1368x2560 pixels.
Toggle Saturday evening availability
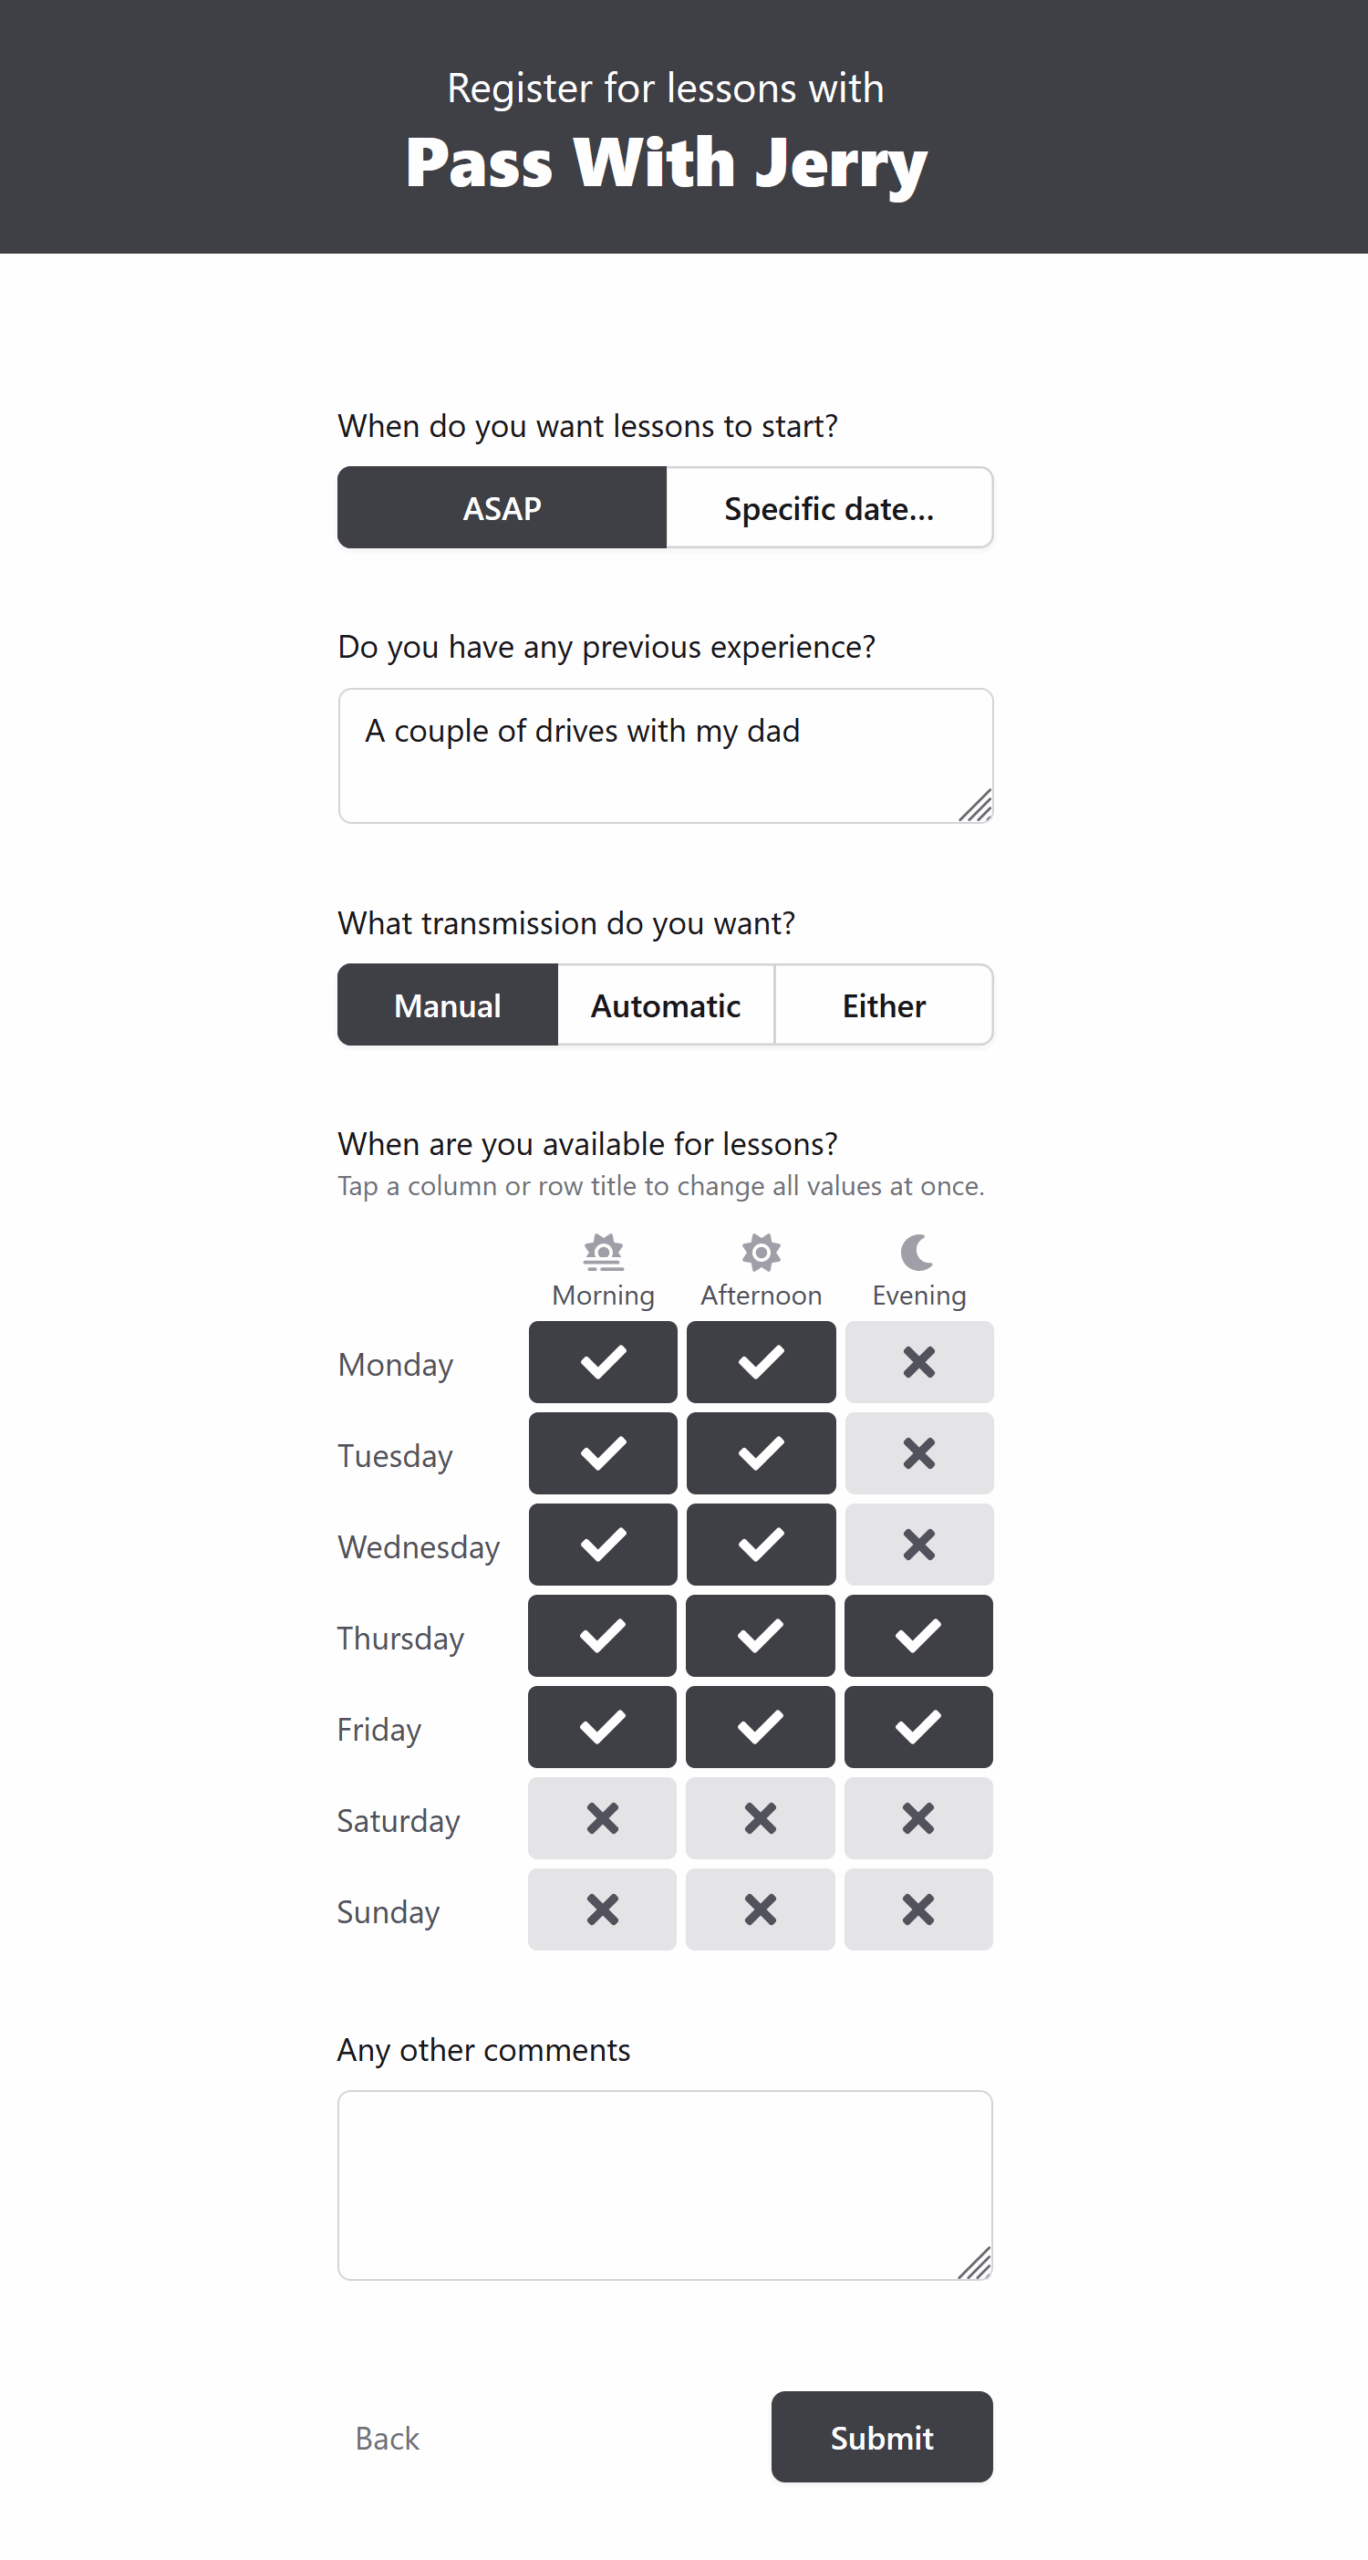918,1818
